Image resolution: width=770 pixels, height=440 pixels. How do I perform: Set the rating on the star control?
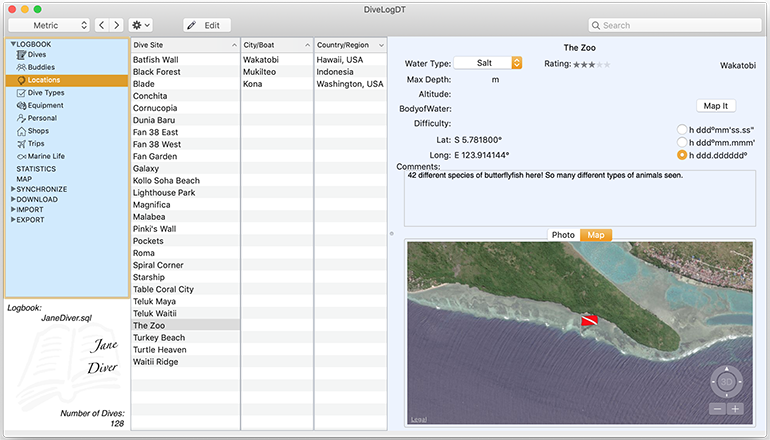pyautogui.click(x=591, y=64)
